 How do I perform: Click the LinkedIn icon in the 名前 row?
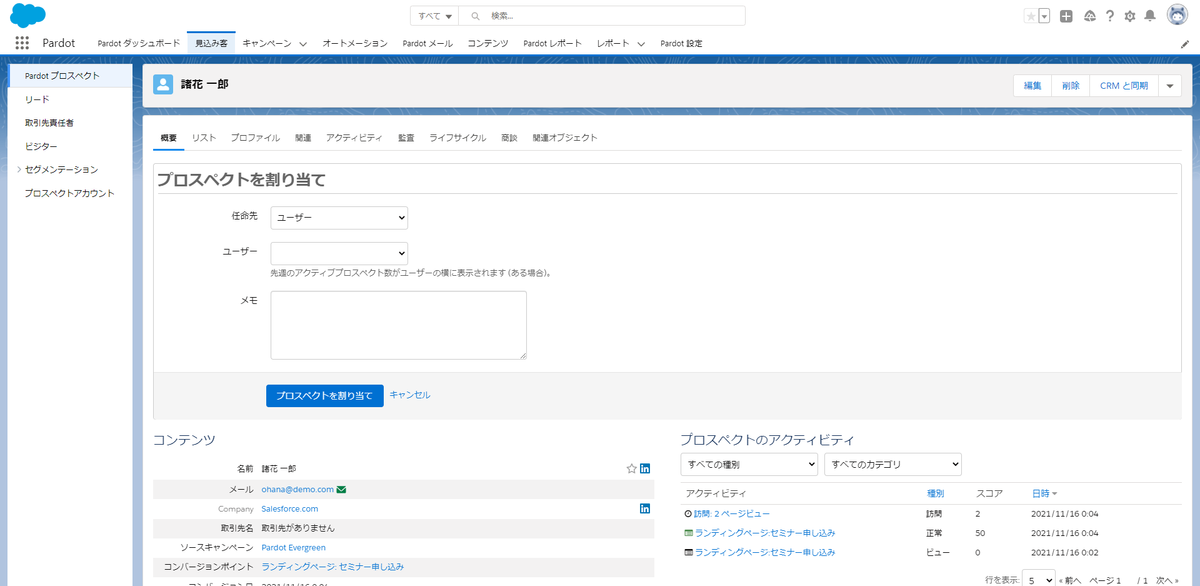[x=645, y=468]
